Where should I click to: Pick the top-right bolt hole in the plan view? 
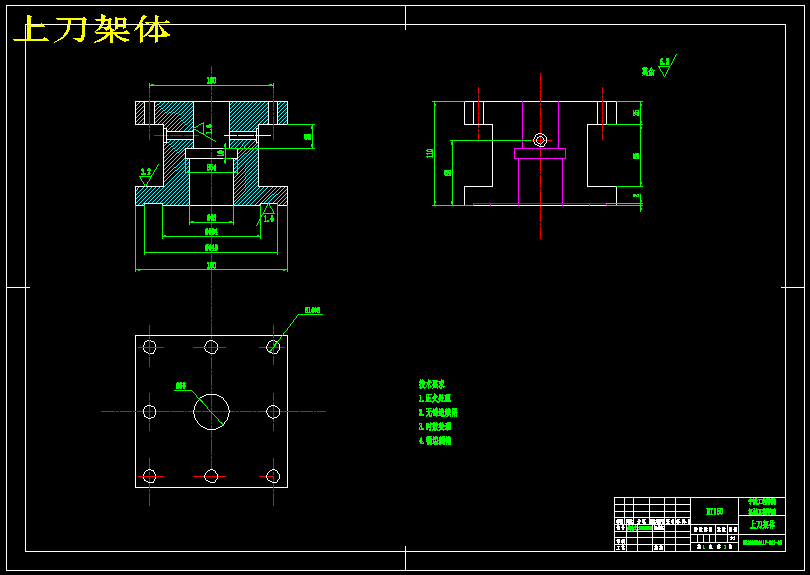273,347
